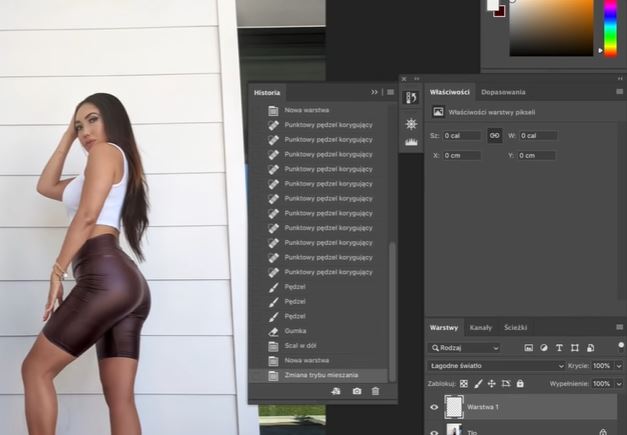Expand the Krycie opacity slider arrow
Screen dimensions: 627x435
tap(619, 366)
